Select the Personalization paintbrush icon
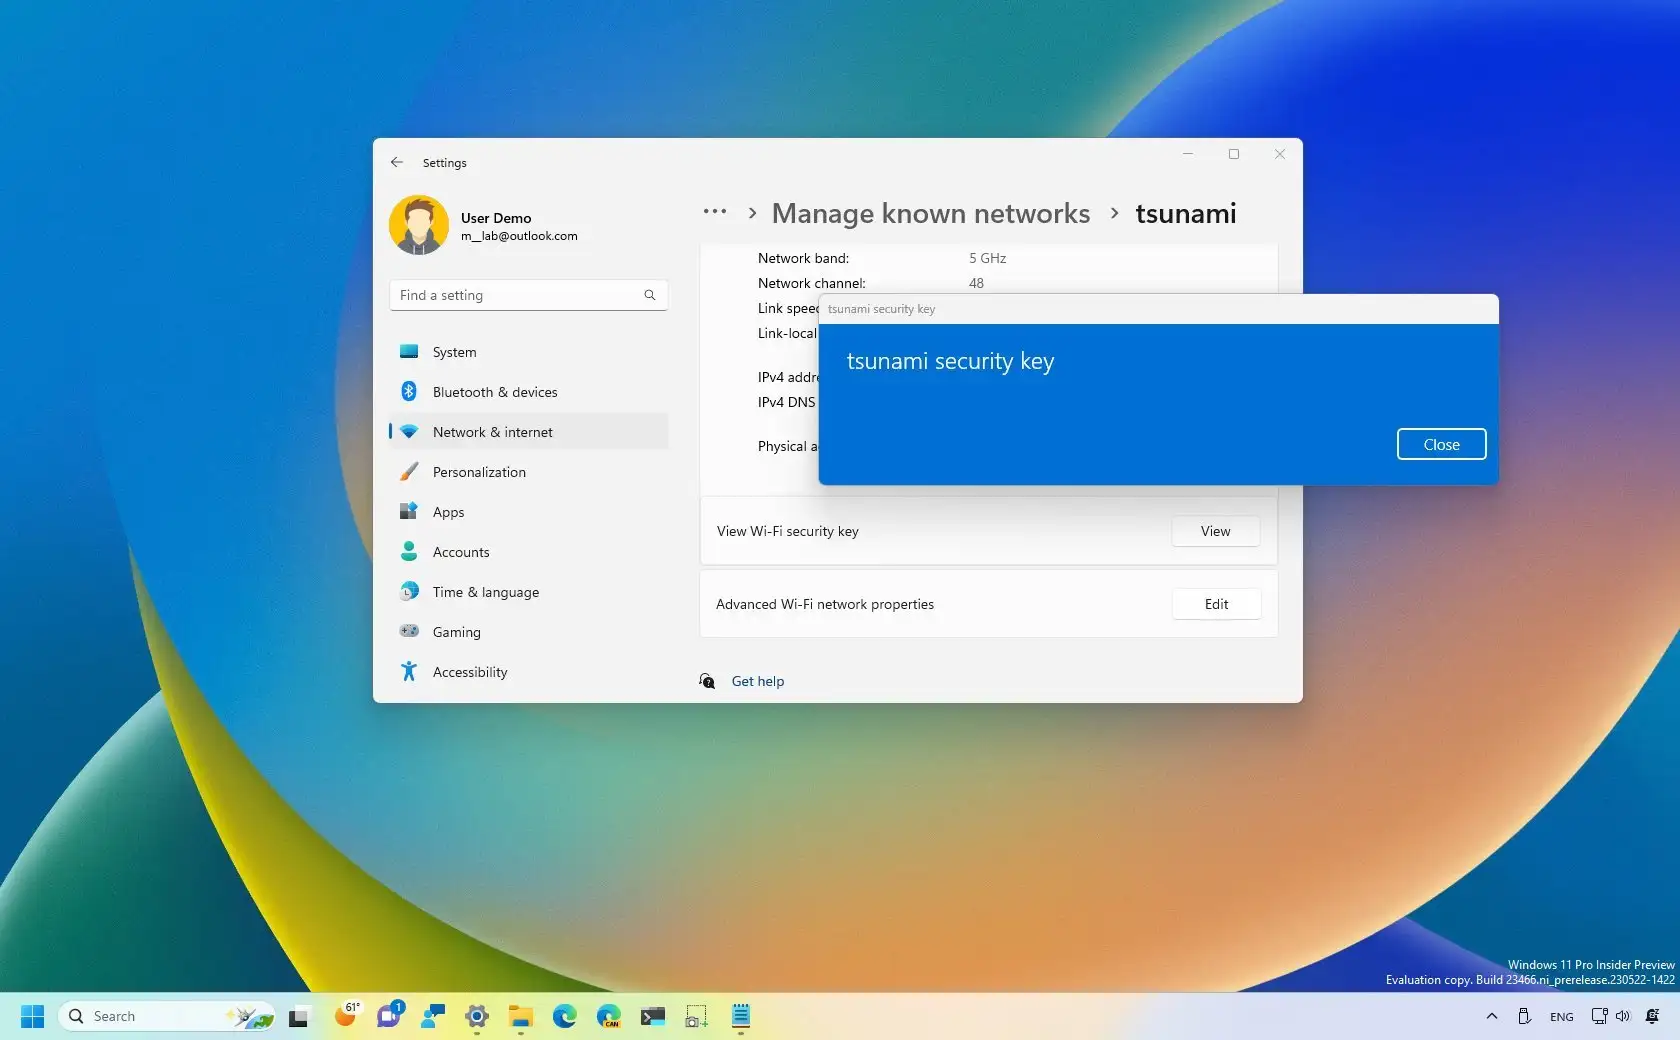The width and height of the screenshot is (1680, 1040). click(x=409, y=472)
